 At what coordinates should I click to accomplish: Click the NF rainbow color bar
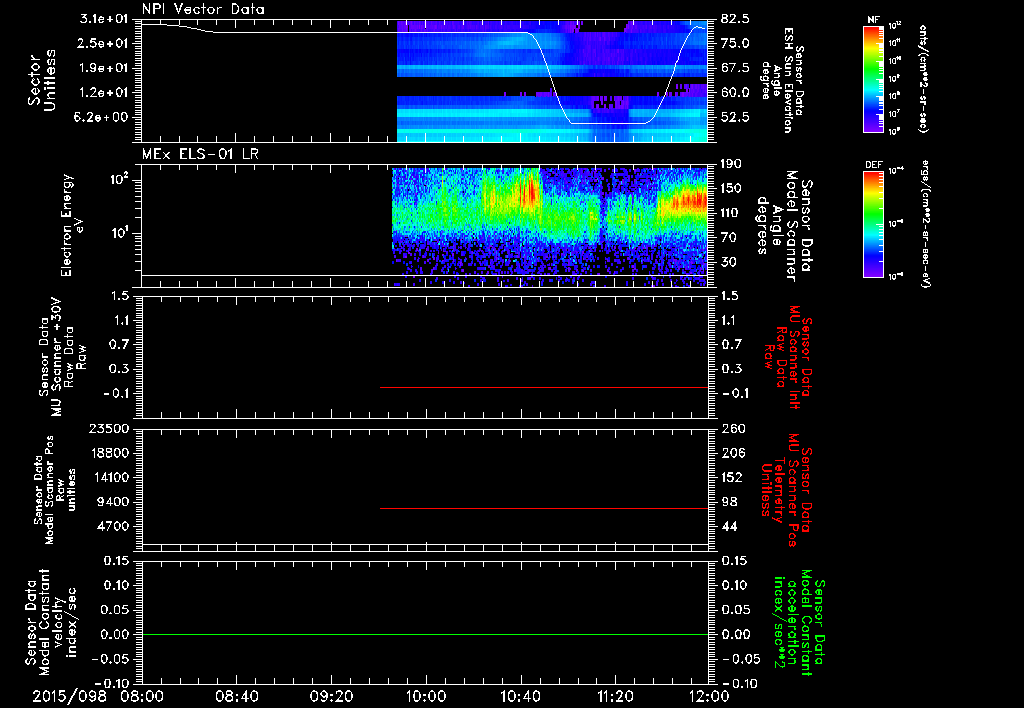coord(874,79)
